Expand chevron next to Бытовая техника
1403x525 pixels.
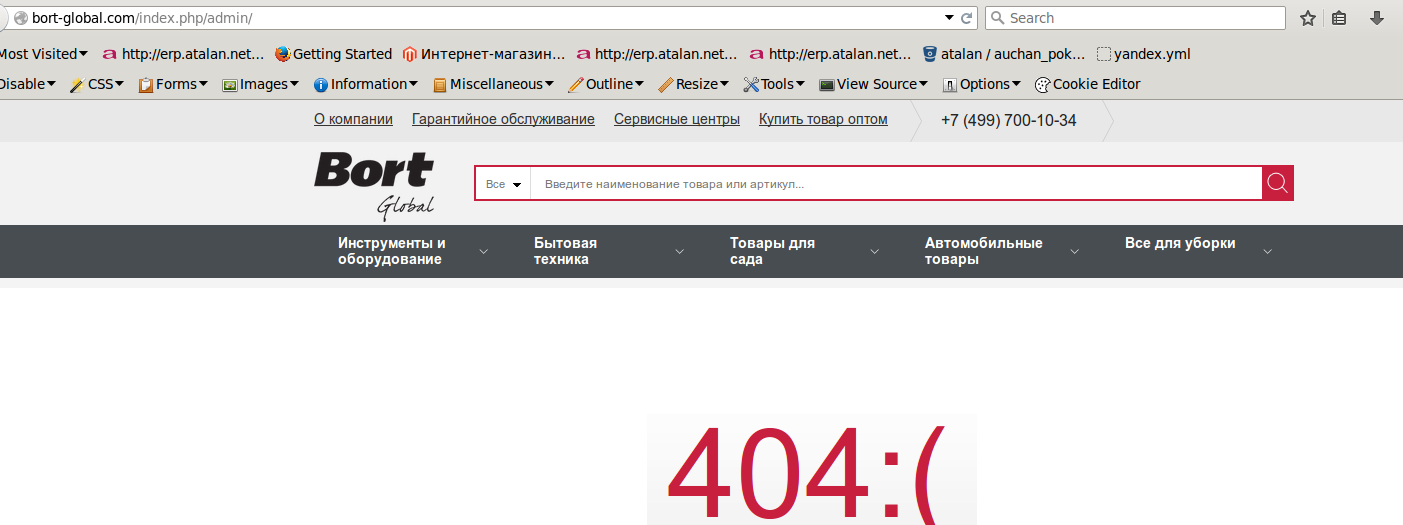(x=680, y=252)
